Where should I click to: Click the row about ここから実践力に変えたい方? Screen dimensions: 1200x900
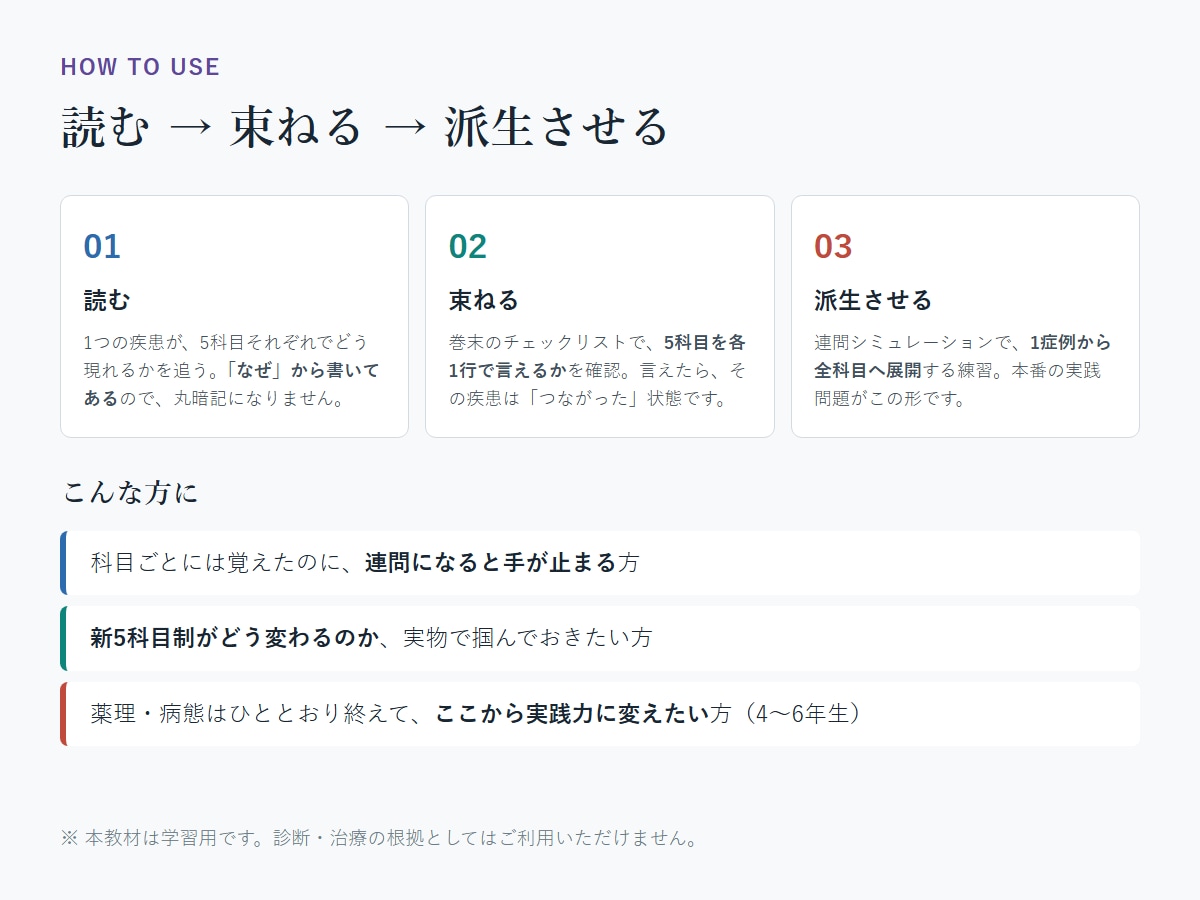pyautogui.click(x=600, y=714)
